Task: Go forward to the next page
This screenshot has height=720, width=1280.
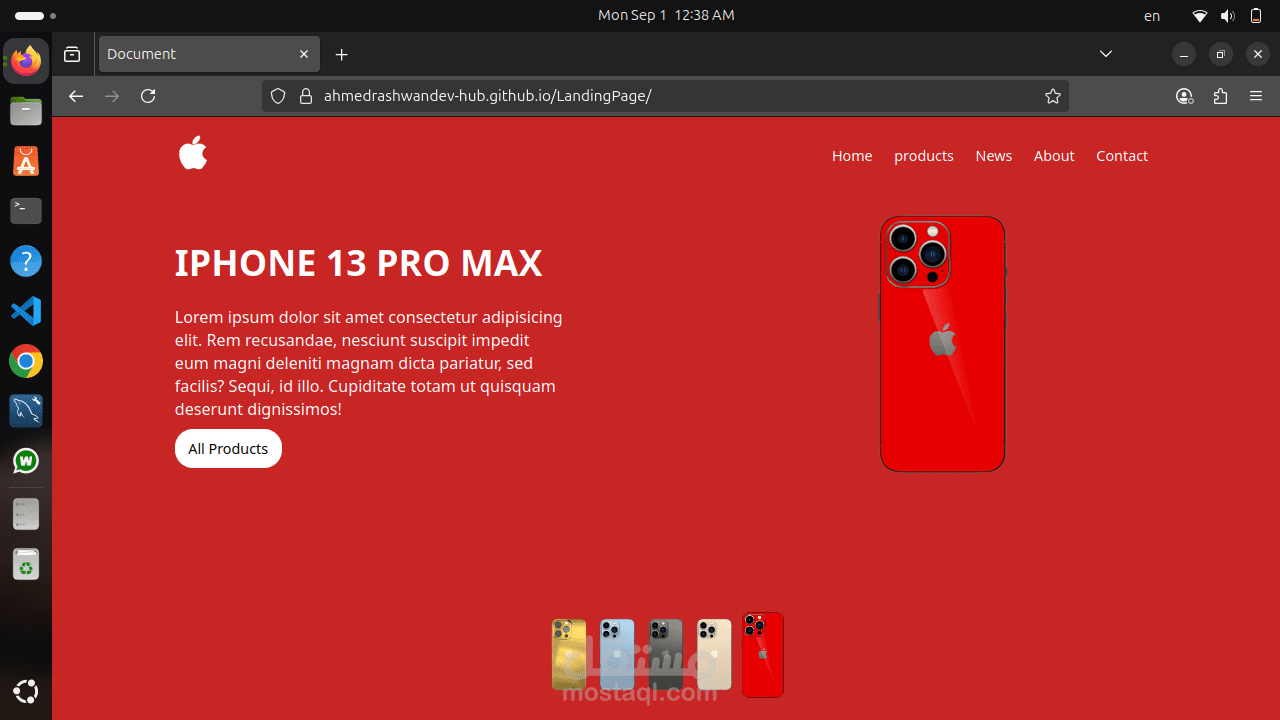Action: pyautogui.click(x=112, y=96)
